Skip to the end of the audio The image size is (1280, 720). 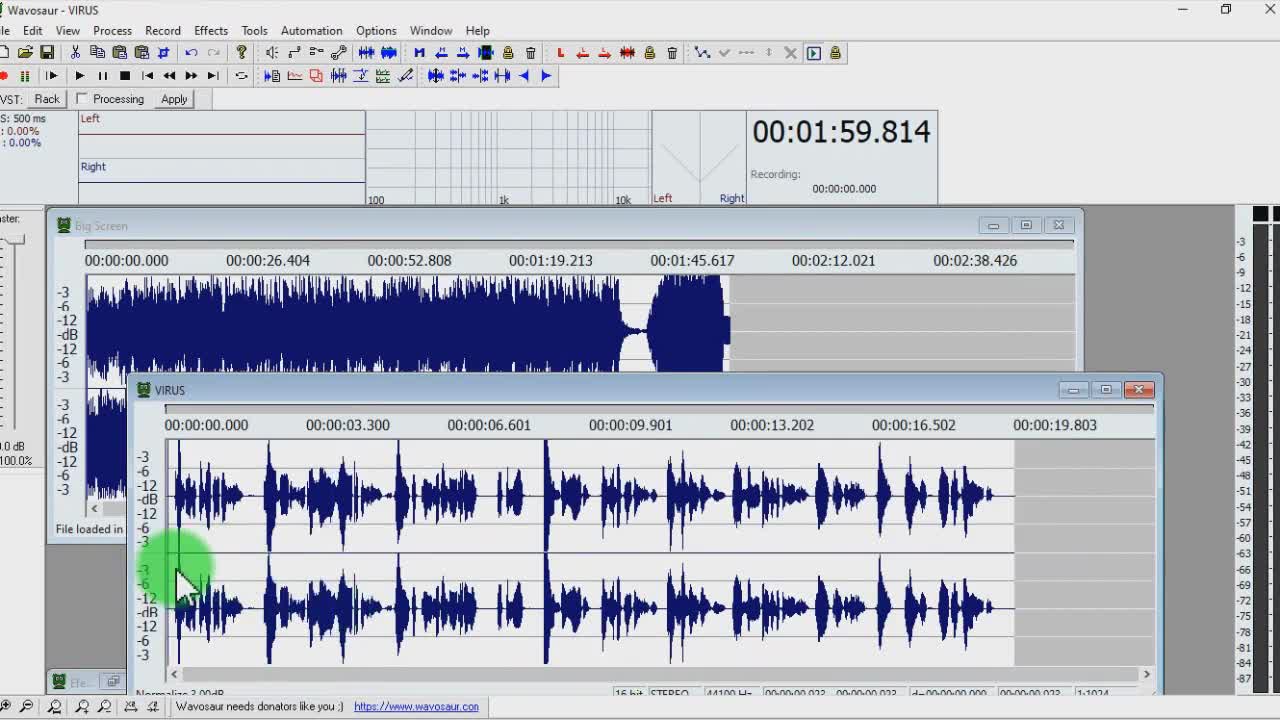pos(213,76)
